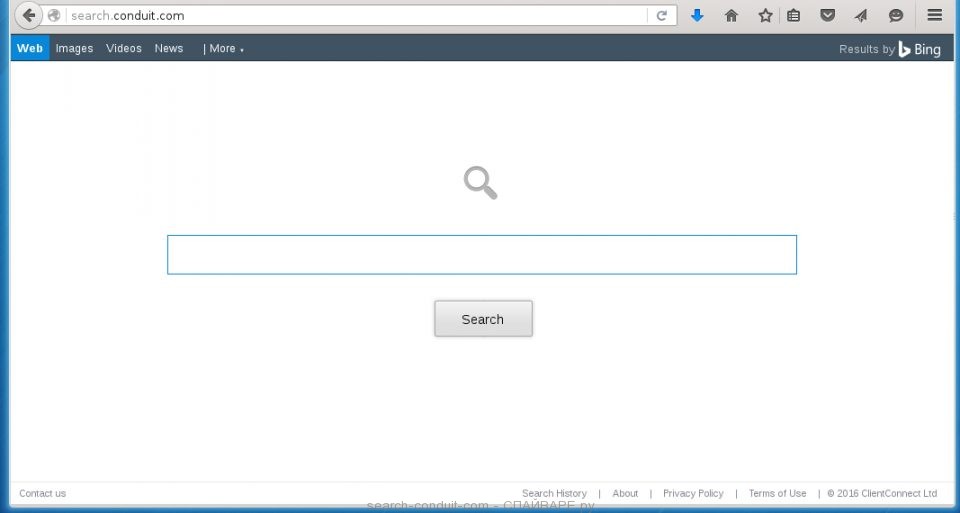Reload the page with the refresh icon
The width and height of the screenshot is (960, 513).
(x=661, y=16)
